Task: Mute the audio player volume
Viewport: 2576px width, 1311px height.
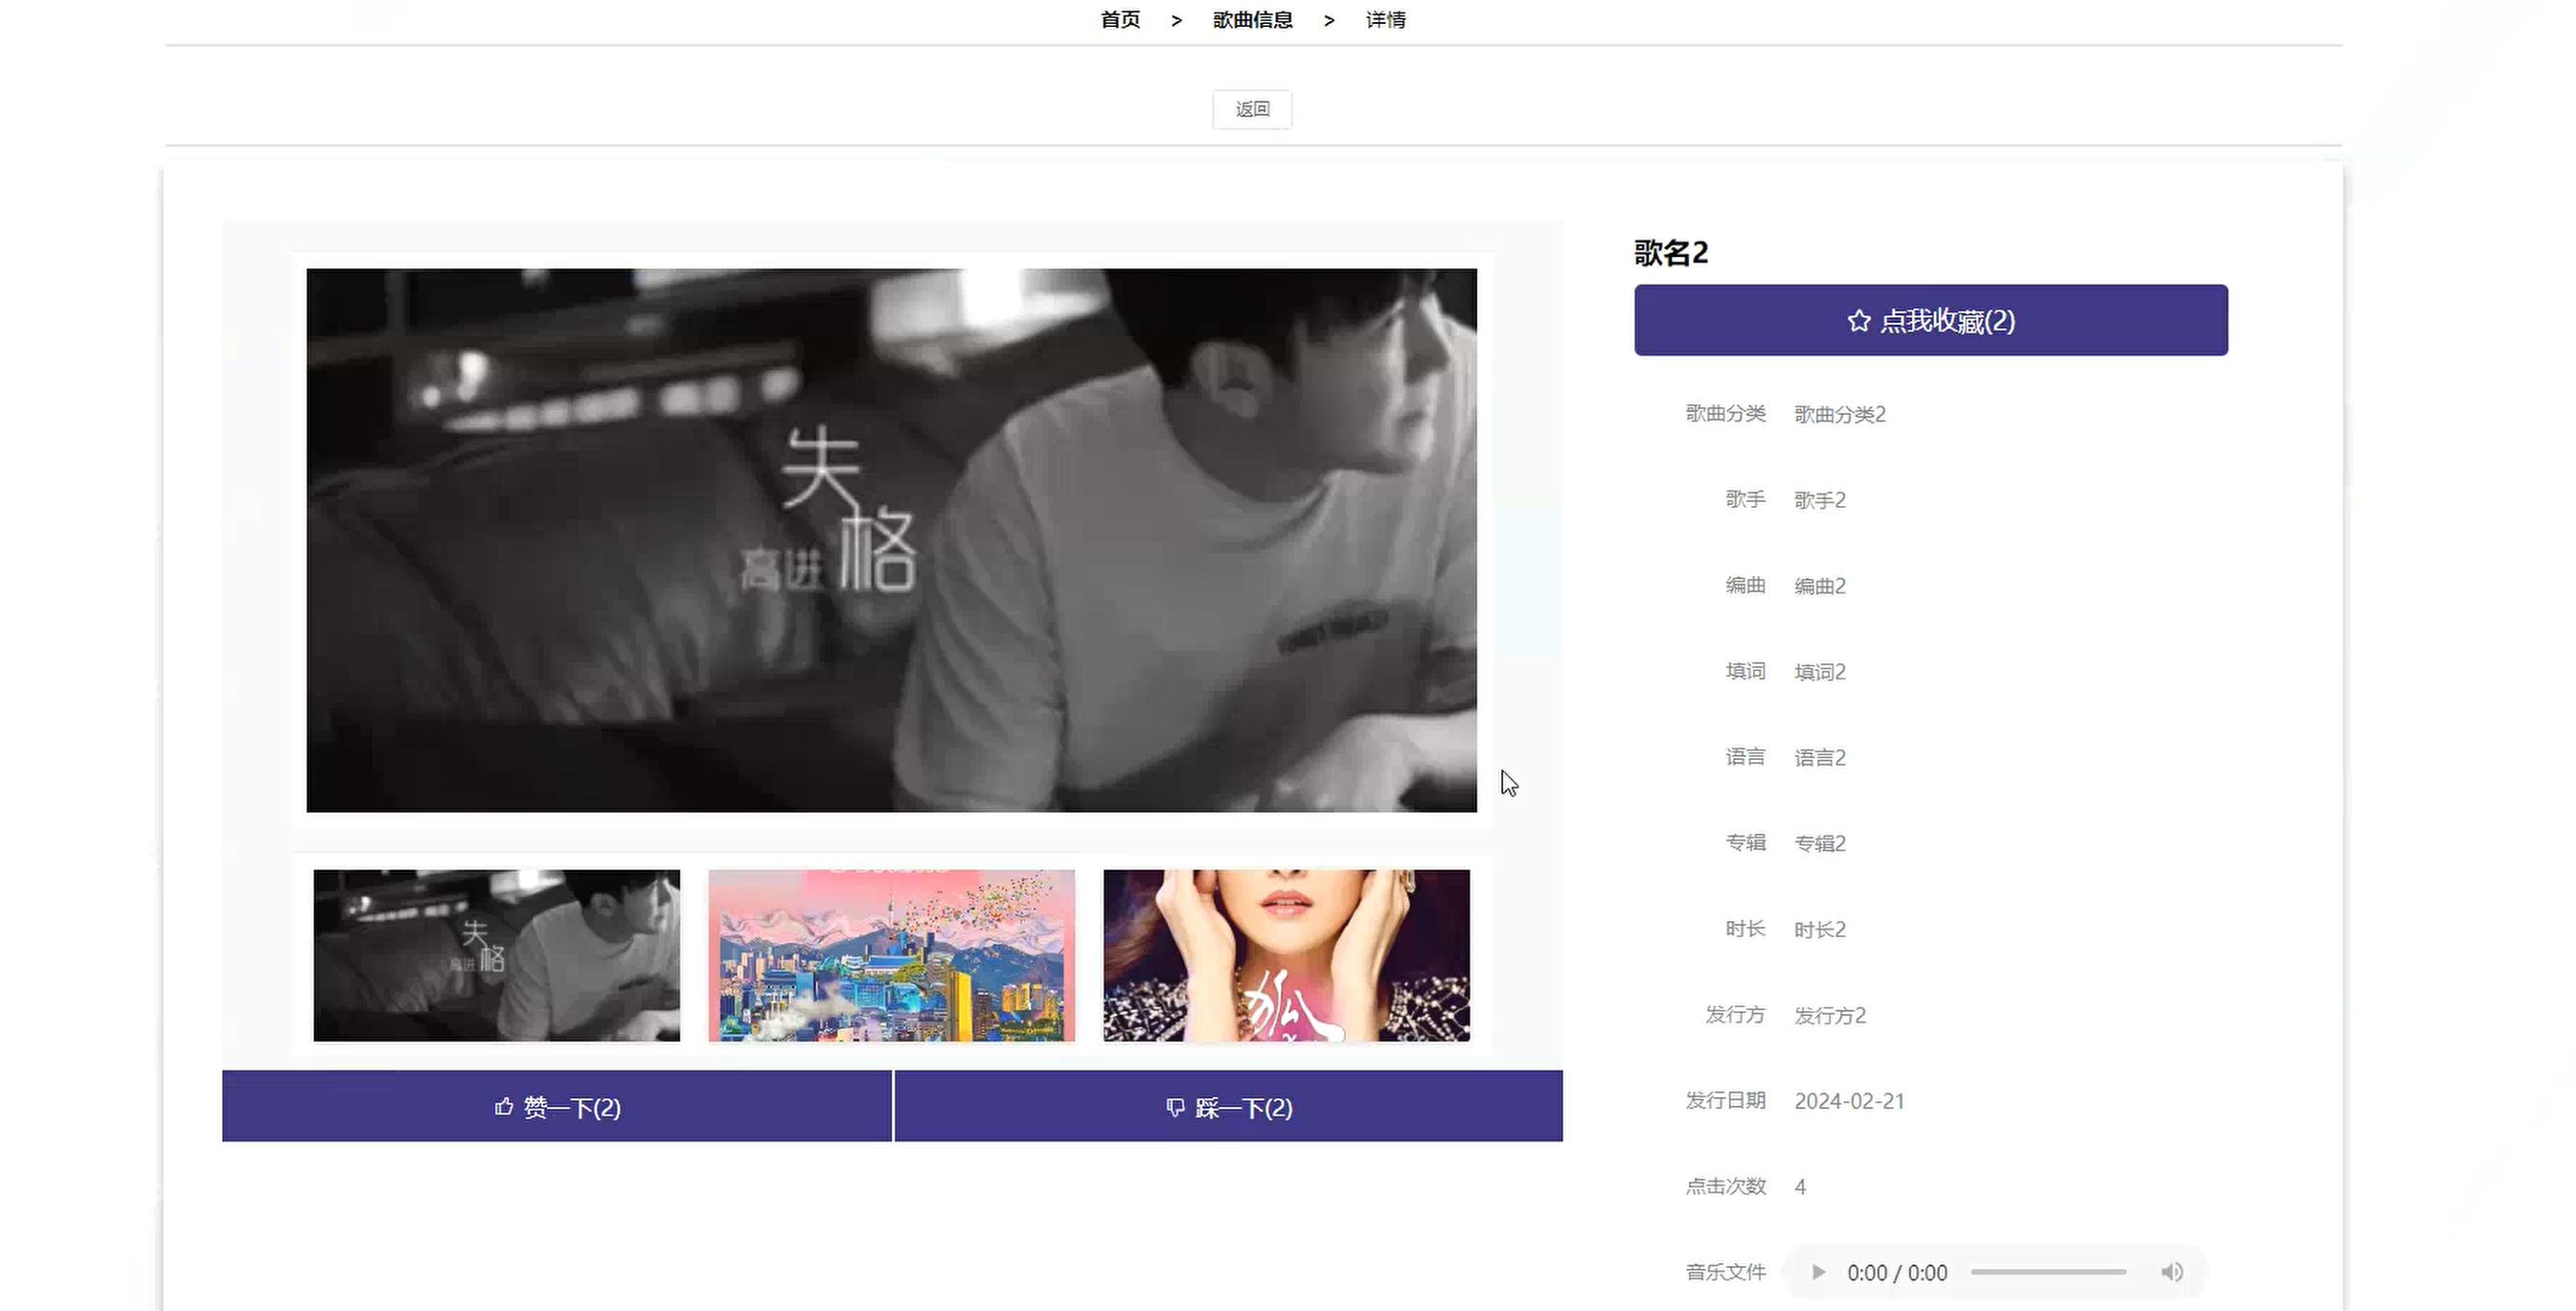Action: (2171, 1272)
